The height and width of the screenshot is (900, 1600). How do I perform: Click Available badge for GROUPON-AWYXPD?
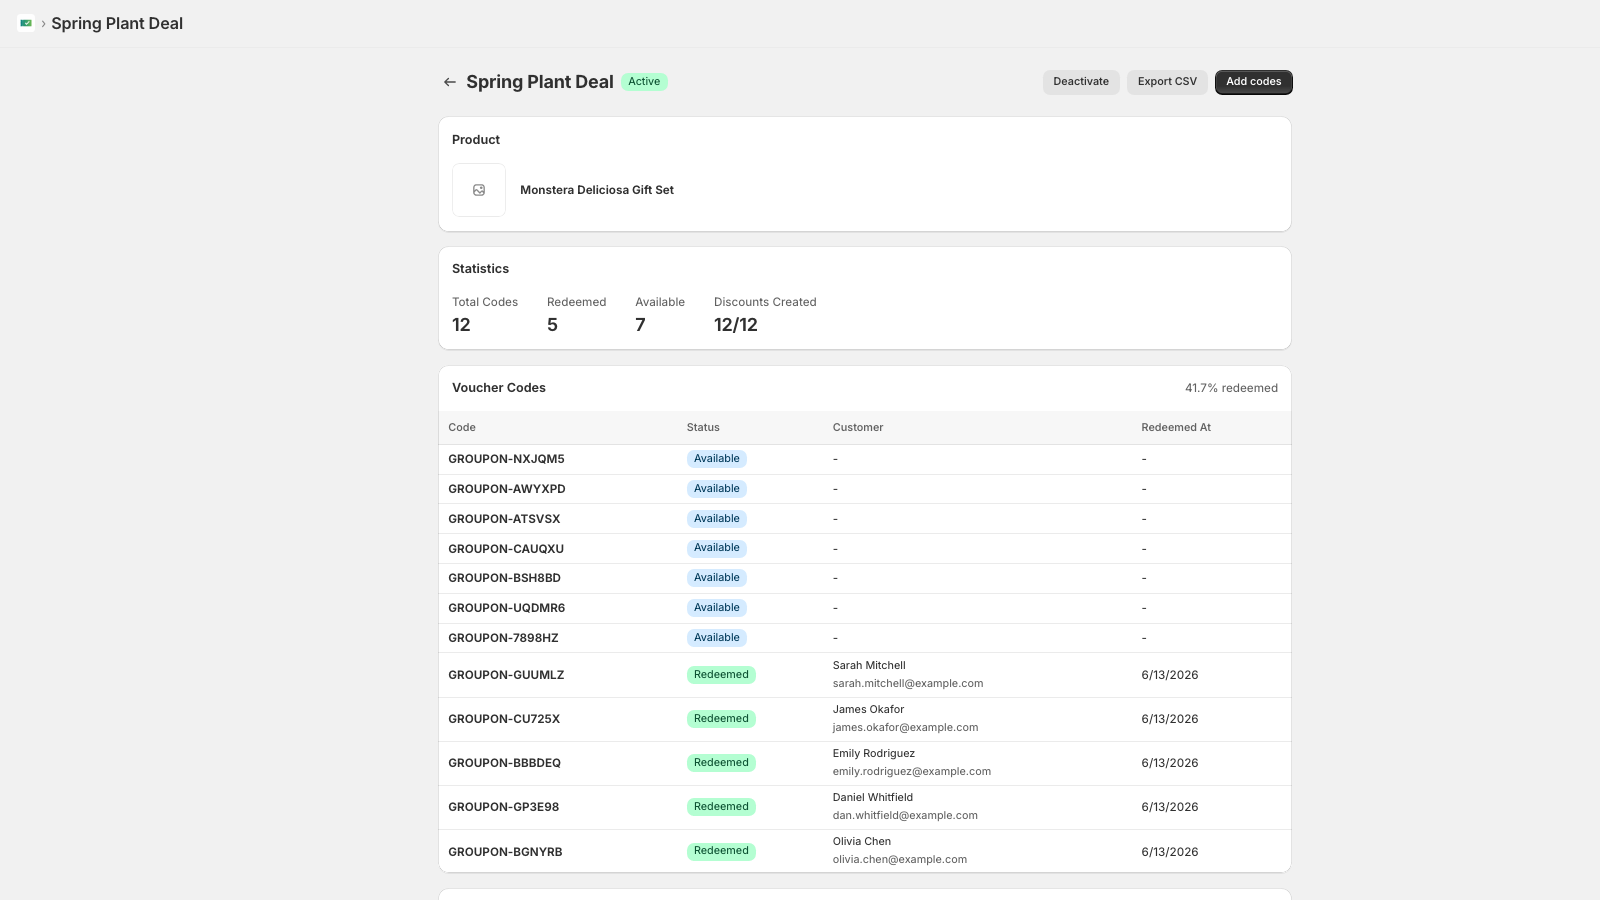tap(717, 489)
